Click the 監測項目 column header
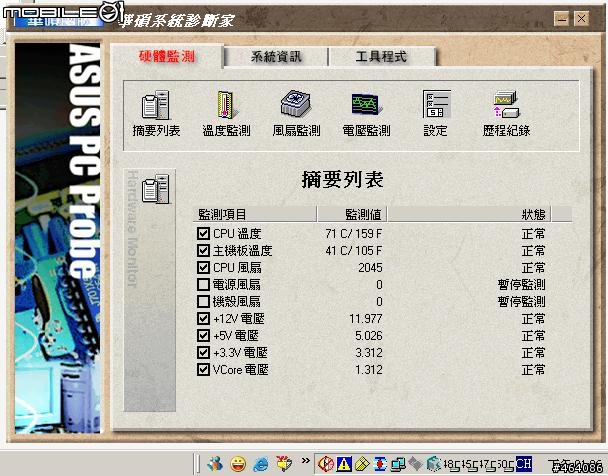Image resolution: width=608 pixels, height=476 pixels. 255,214
